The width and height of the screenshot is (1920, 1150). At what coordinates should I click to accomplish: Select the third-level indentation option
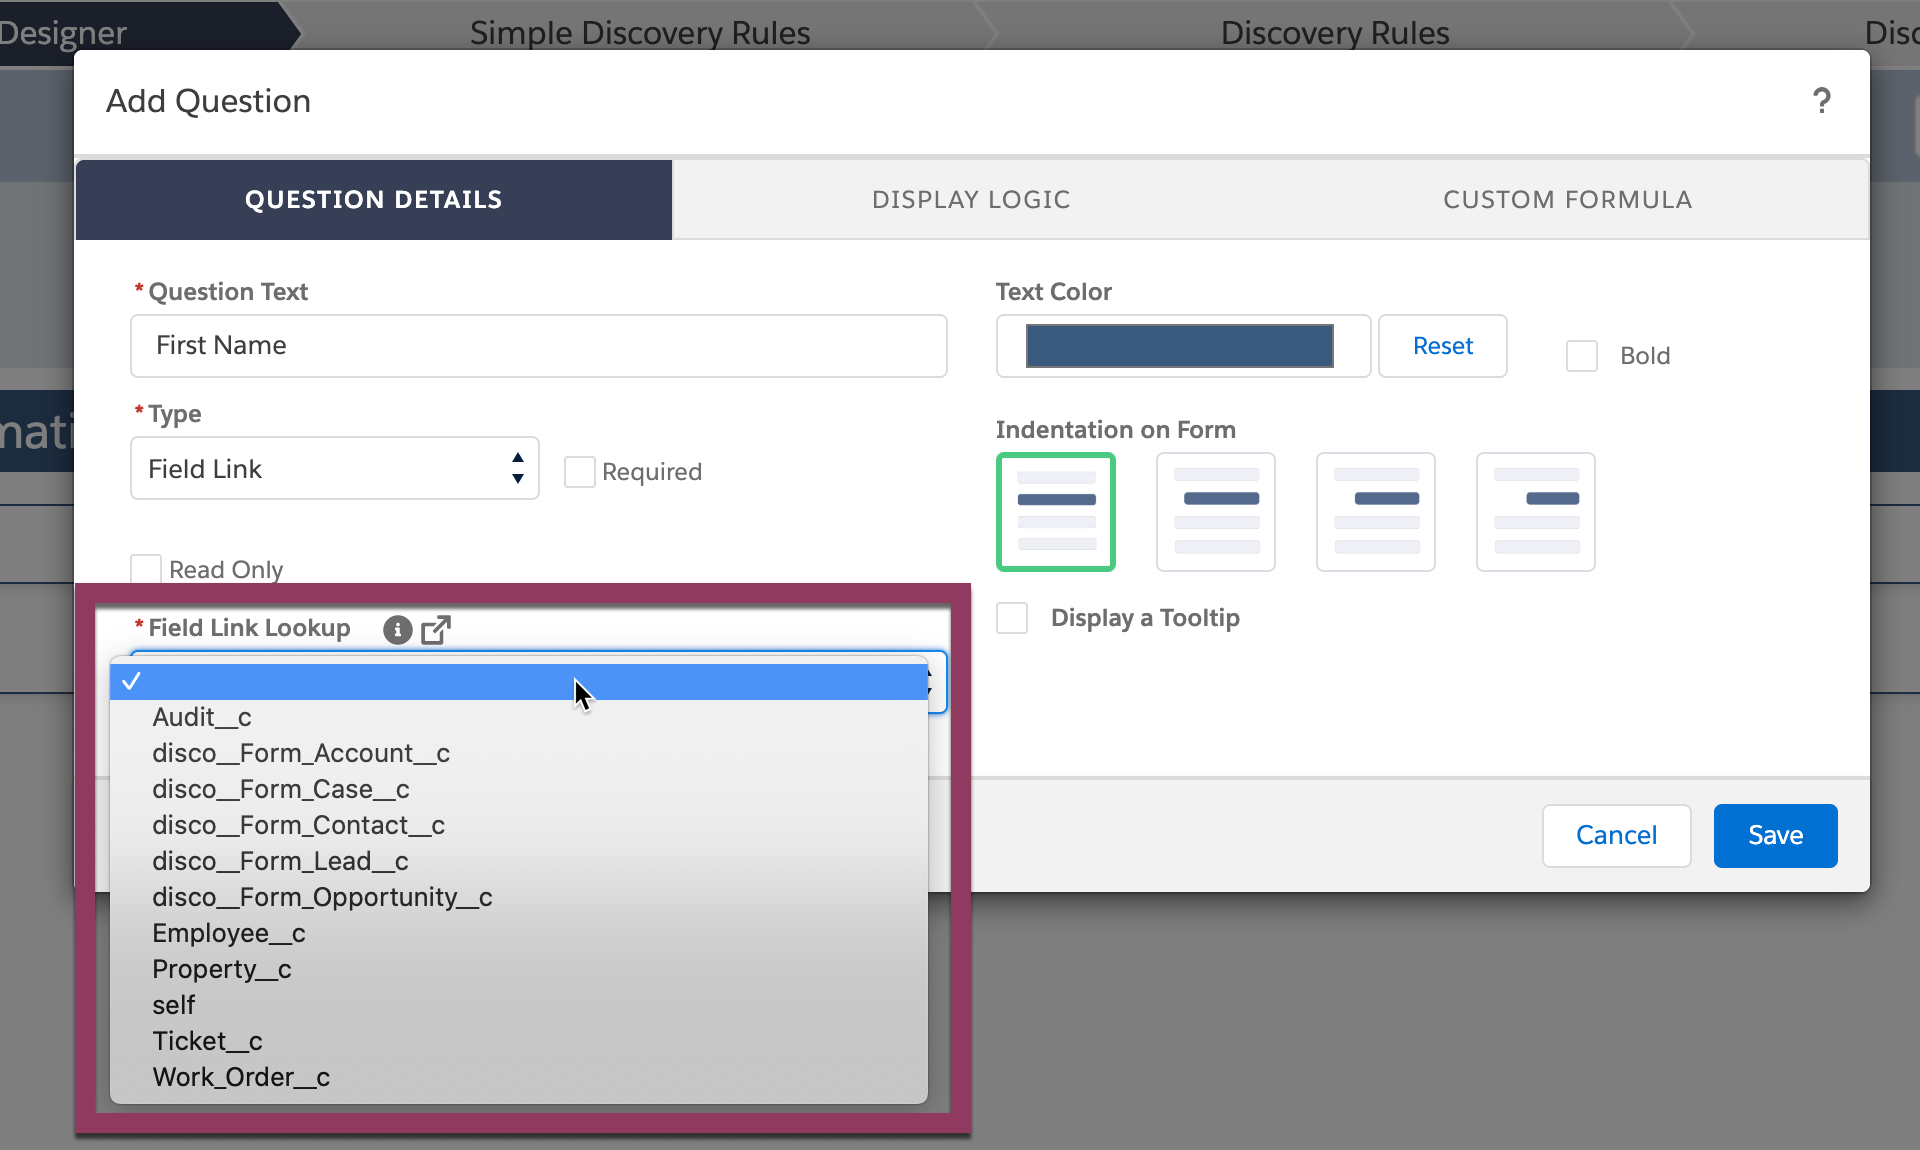pos(1535,512)
